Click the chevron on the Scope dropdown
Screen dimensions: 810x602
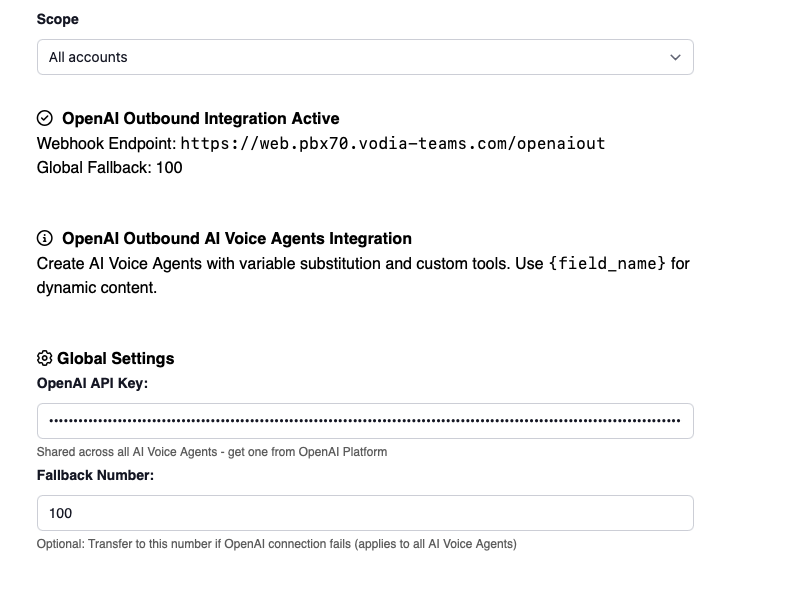(x=675, y=57)
